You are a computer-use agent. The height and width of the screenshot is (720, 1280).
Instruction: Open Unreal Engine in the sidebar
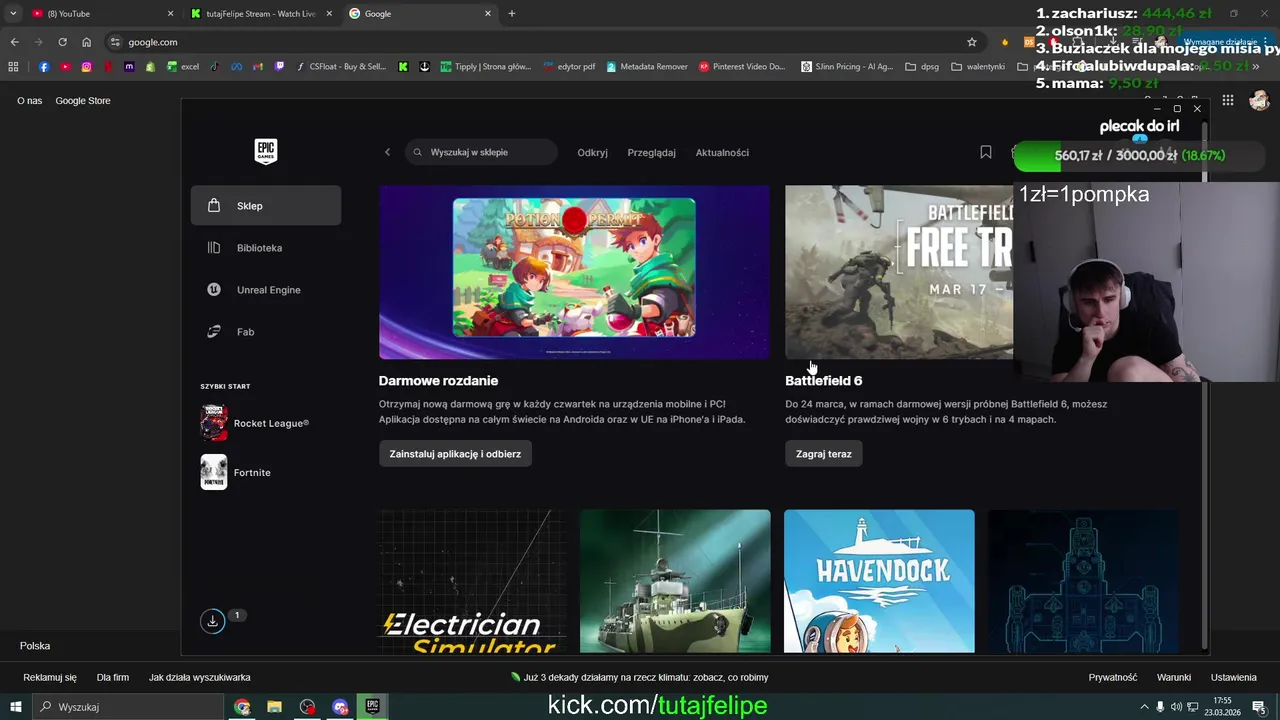pos(266,290)
